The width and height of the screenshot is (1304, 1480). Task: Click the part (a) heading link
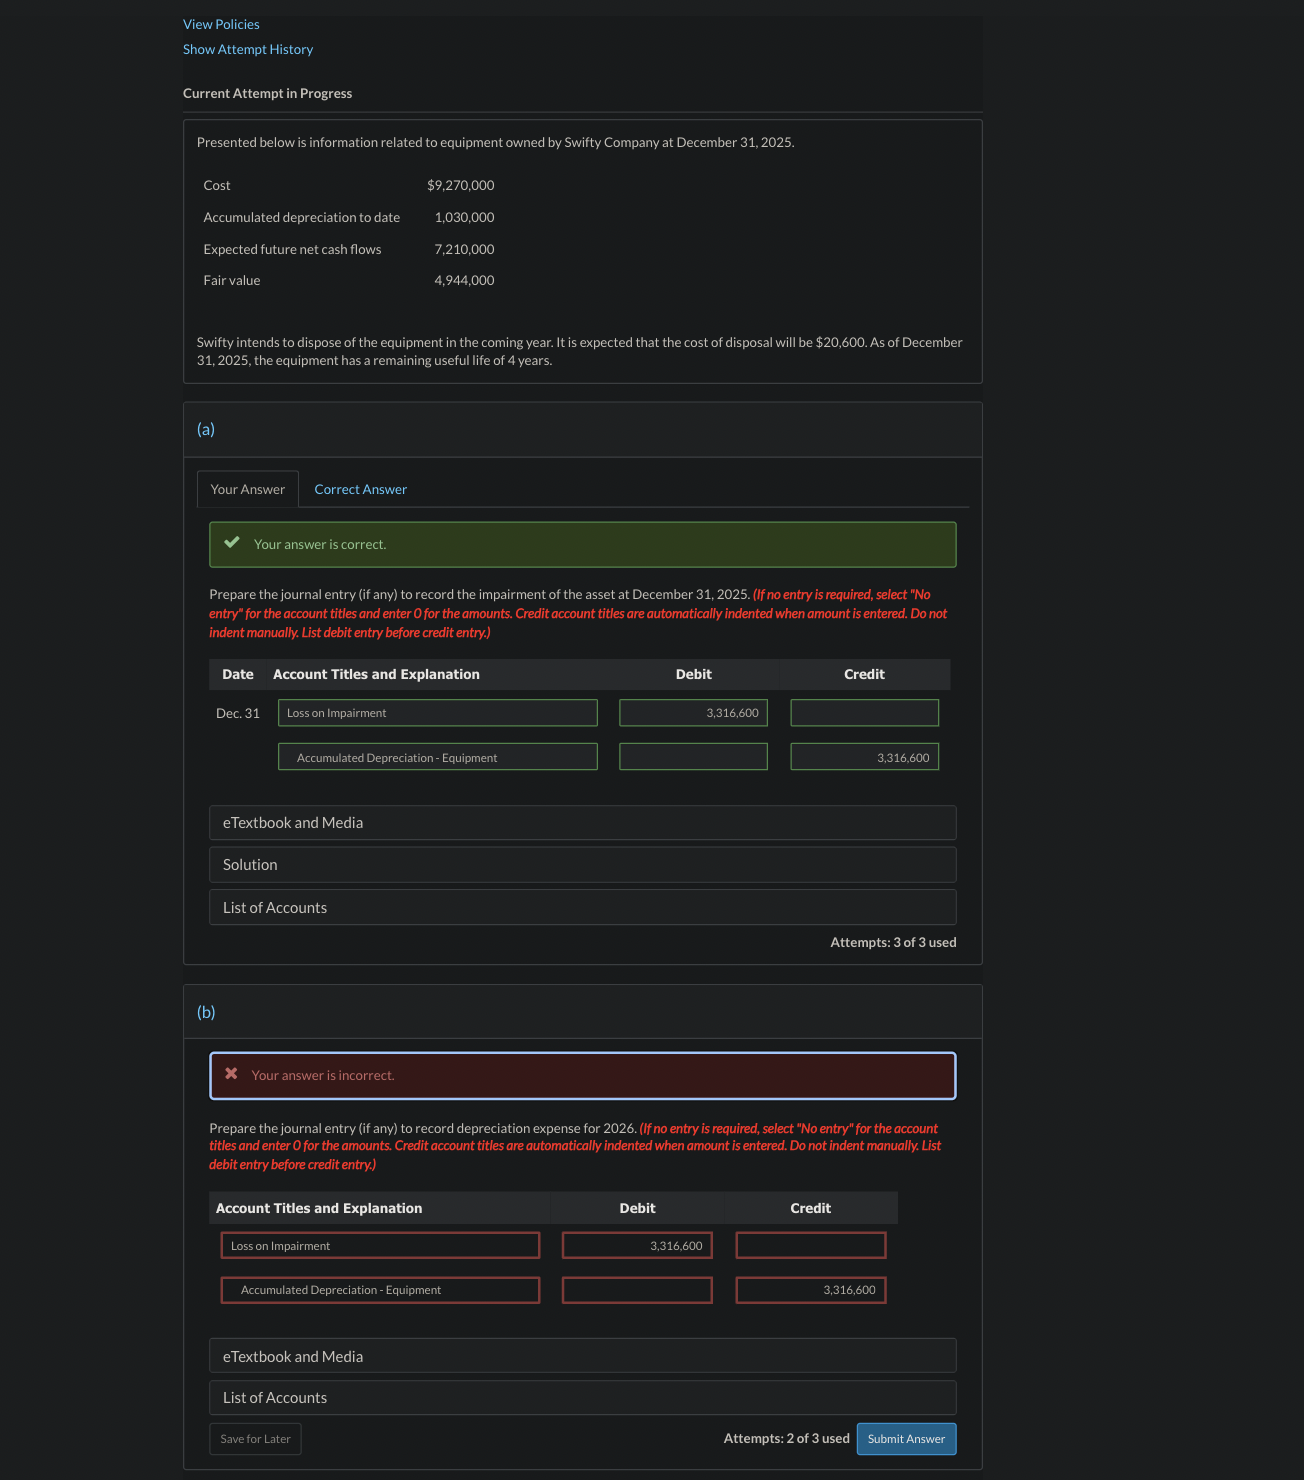pyautogui.click(x=205, y=429)
